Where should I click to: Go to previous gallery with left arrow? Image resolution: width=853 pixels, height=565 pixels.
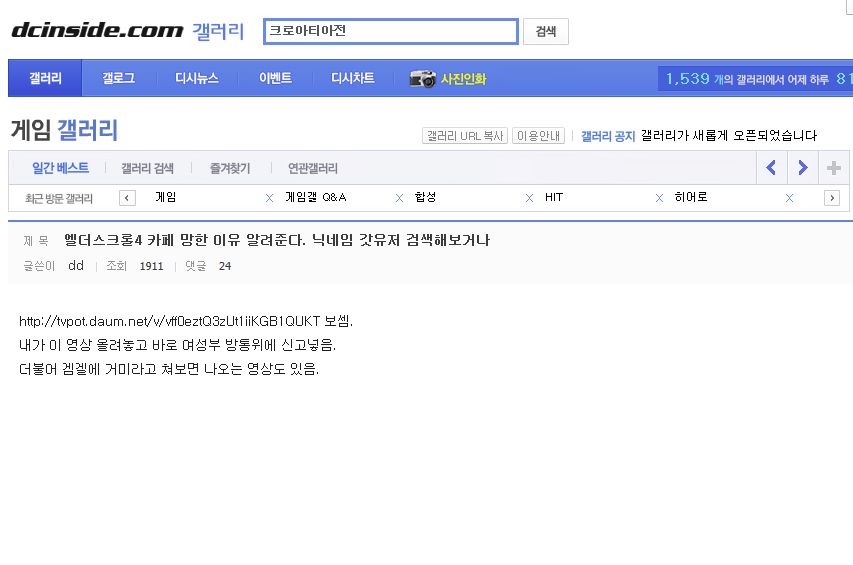point(771,167)
